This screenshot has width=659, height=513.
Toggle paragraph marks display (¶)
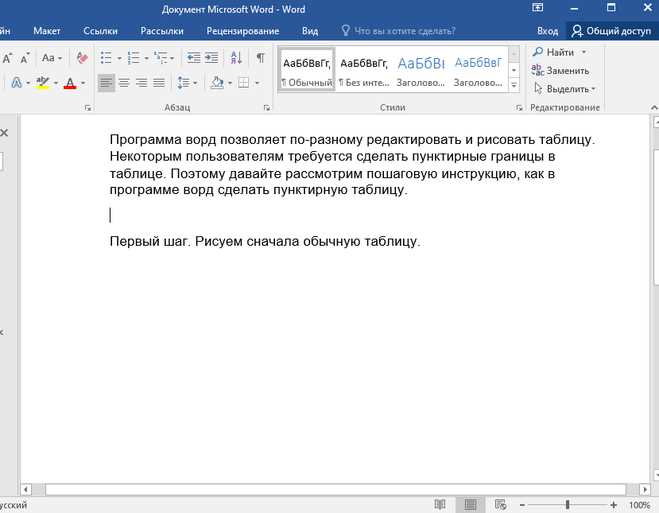(x=261, y=58)
